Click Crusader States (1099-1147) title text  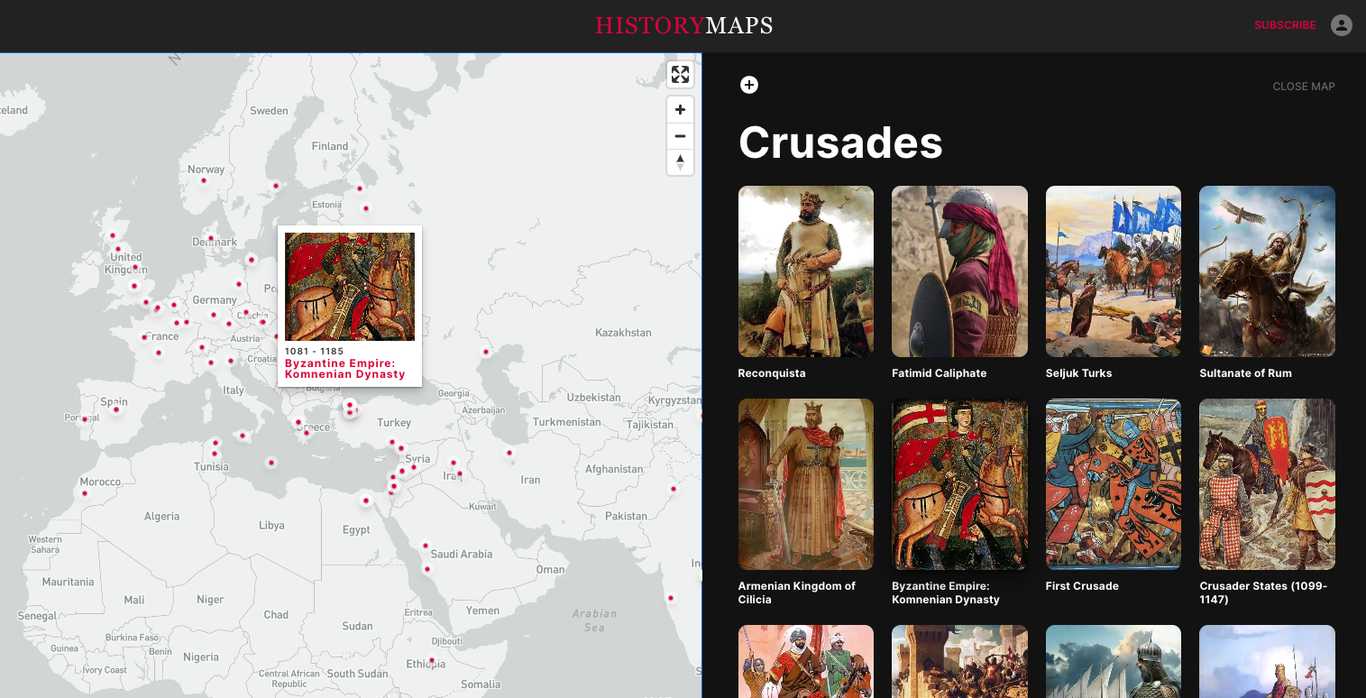(1263, 593)
